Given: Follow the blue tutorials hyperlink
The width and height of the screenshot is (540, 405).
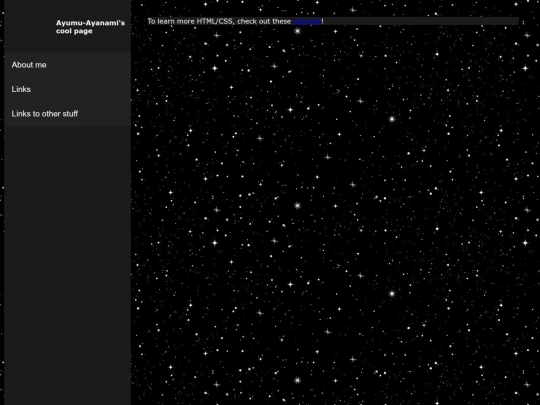Looking at the screenshot, I should click(307, 21).
